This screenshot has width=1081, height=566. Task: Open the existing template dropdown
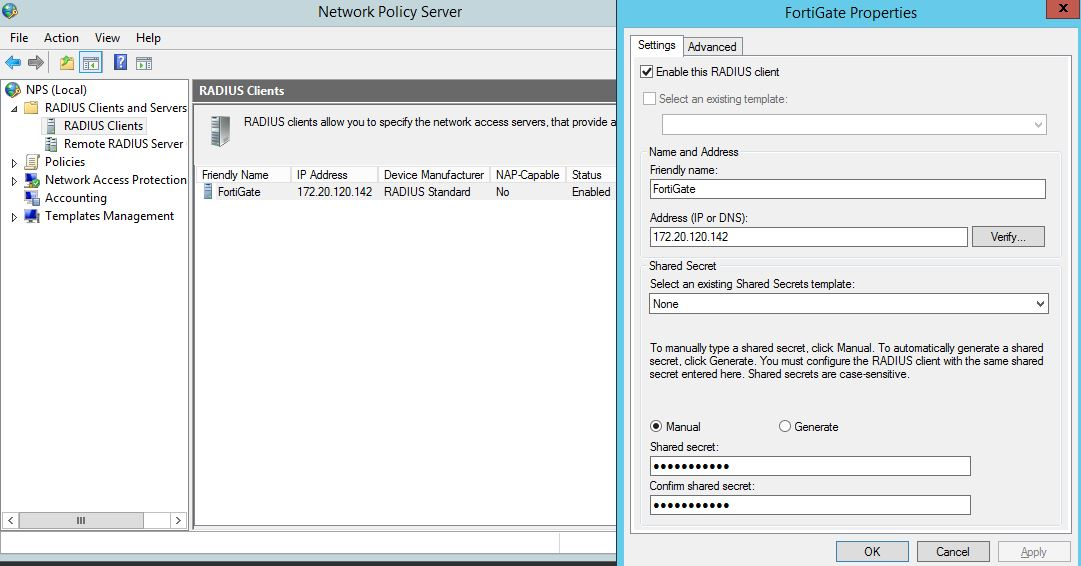click(x=854, y=125)
